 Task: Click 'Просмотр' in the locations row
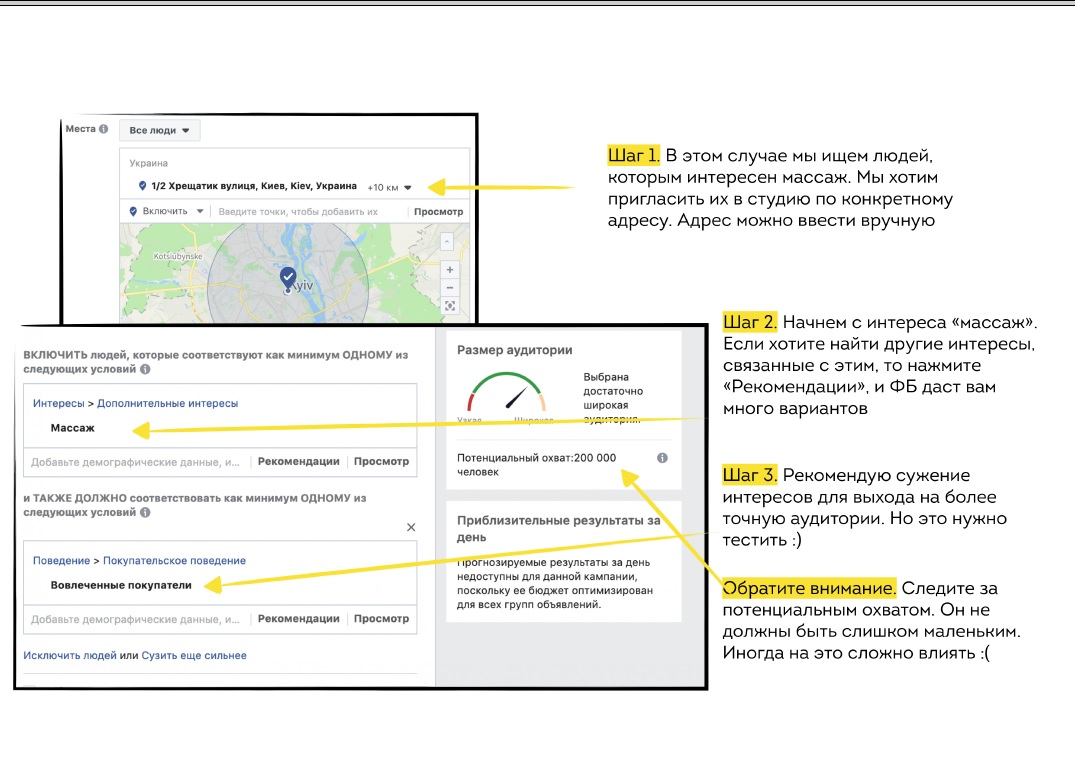[438, 212]
